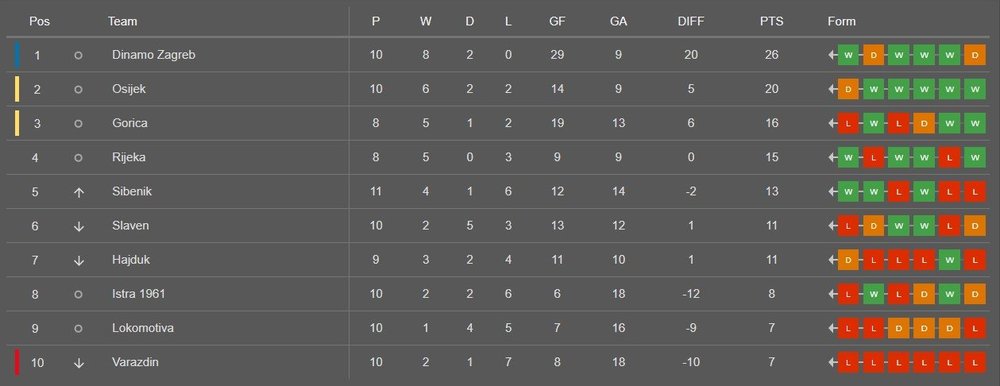Click Dinamo Zagreb's last orange D form box

[x=974, y=56]
